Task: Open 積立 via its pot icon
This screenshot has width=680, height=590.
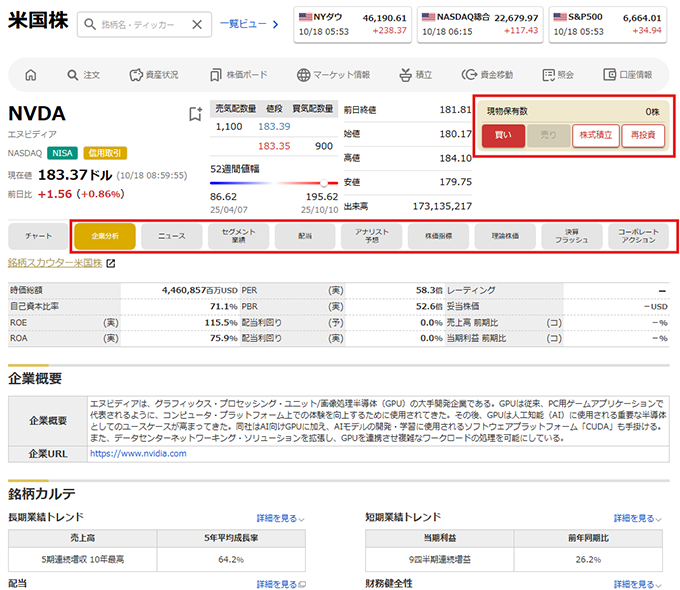Action: 404,75
